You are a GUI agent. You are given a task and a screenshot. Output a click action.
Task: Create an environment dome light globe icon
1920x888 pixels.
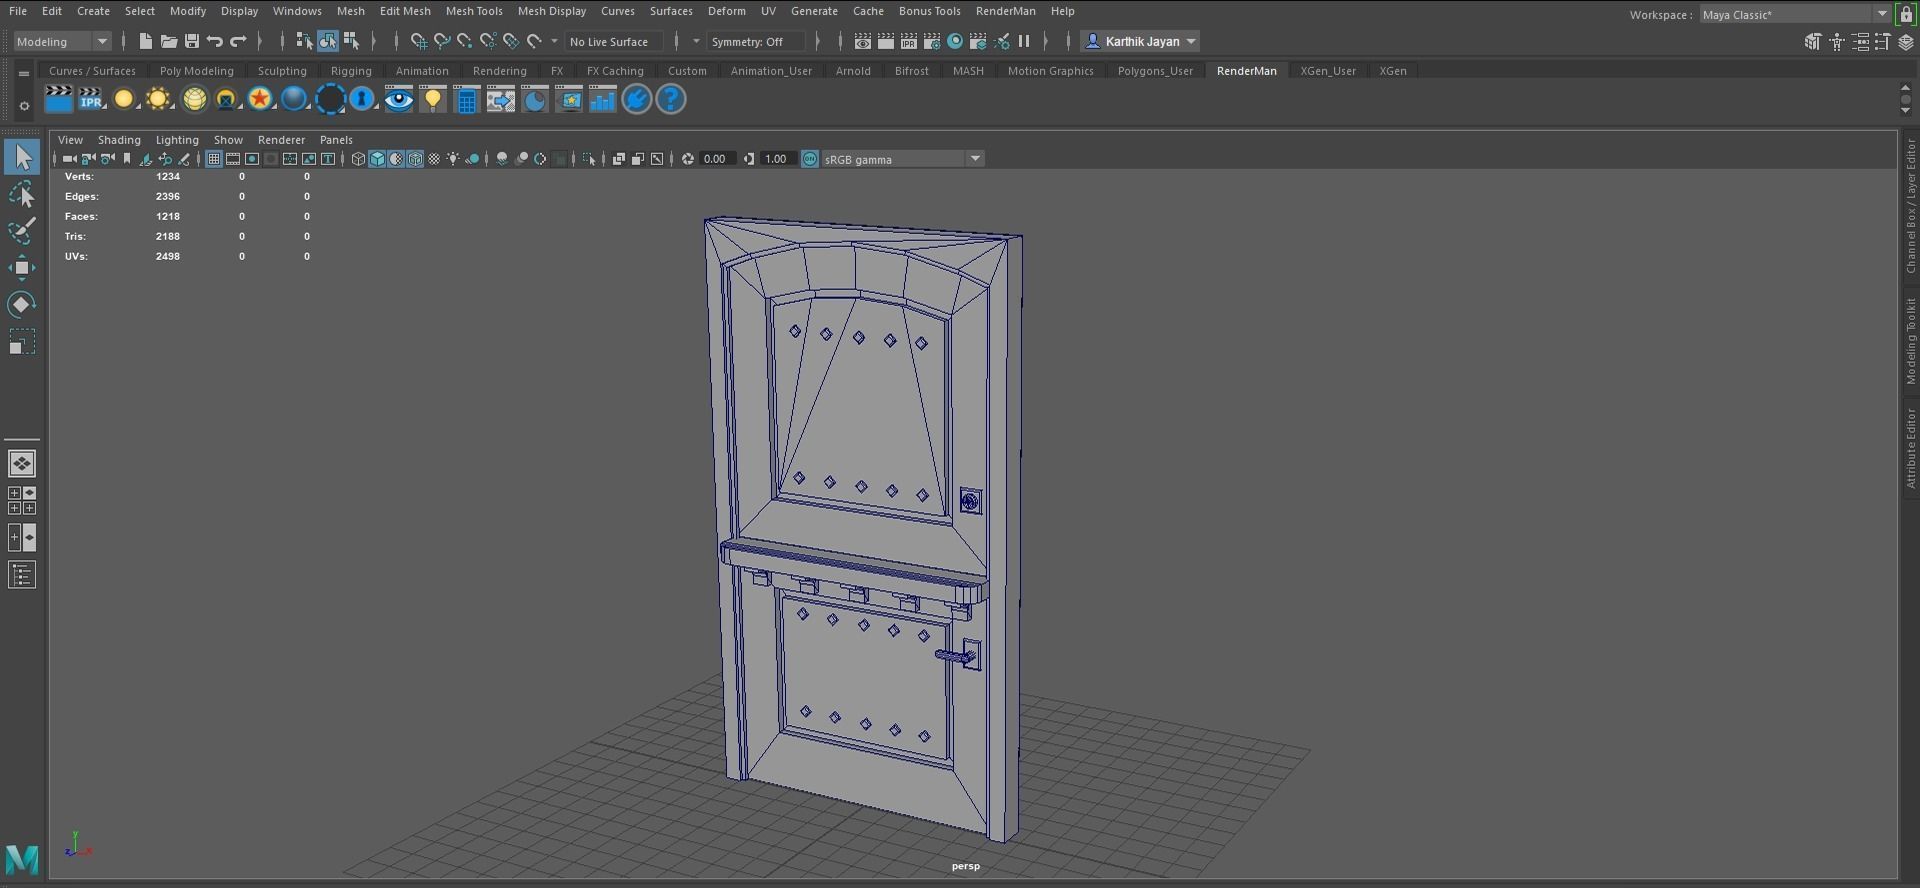click(x=194, y=99)
